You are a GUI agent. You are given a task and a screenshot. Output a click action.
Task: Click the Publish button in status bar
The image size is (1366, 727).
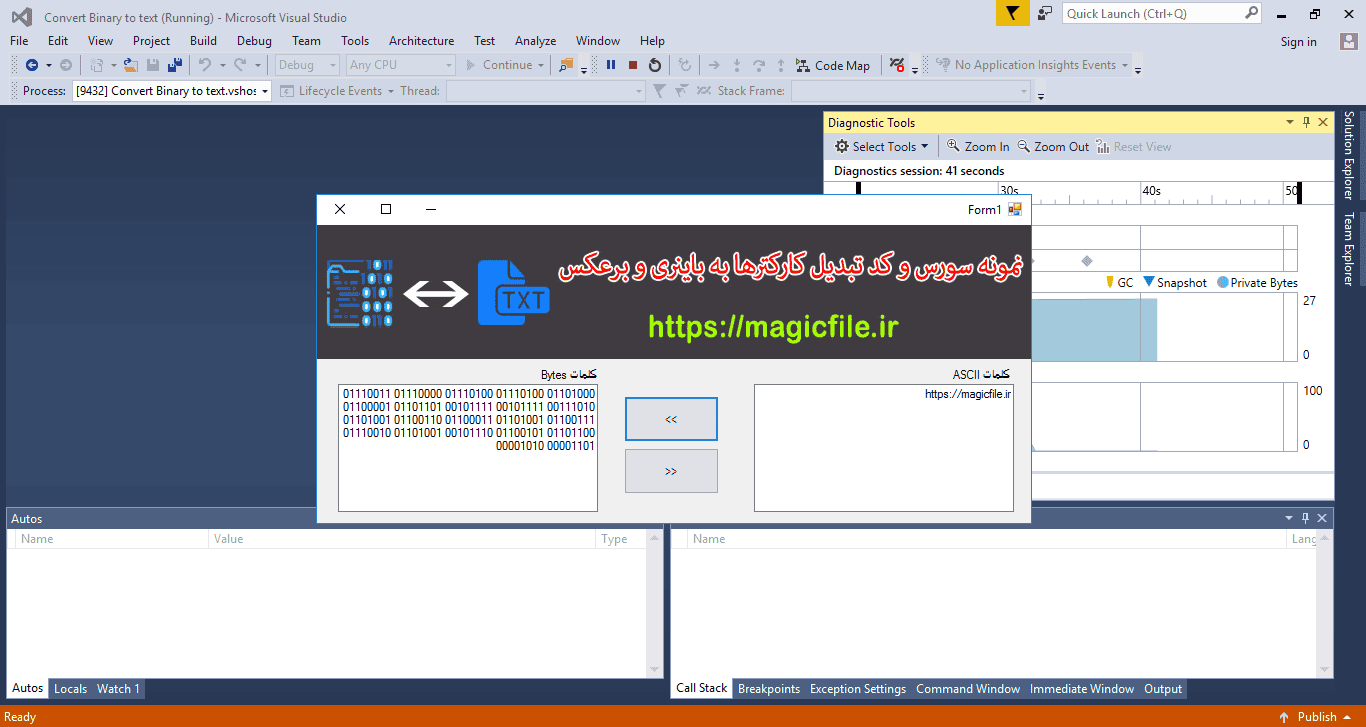pyautogui.click(x=1317, y=717)
